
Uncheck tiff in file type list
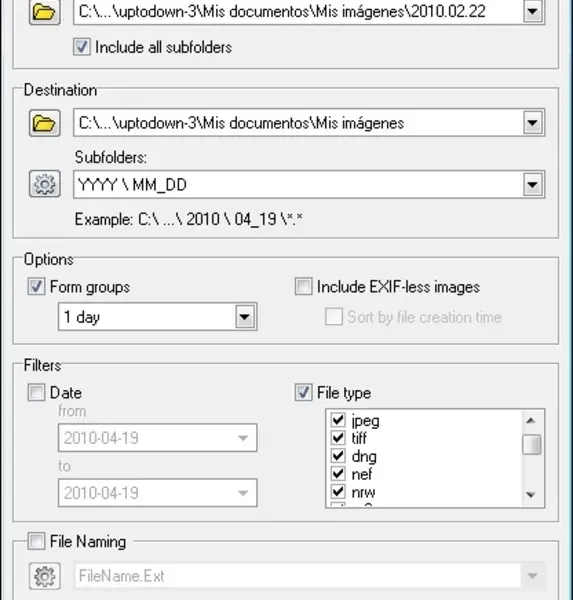pyautogui.click(x=338, y=437)
